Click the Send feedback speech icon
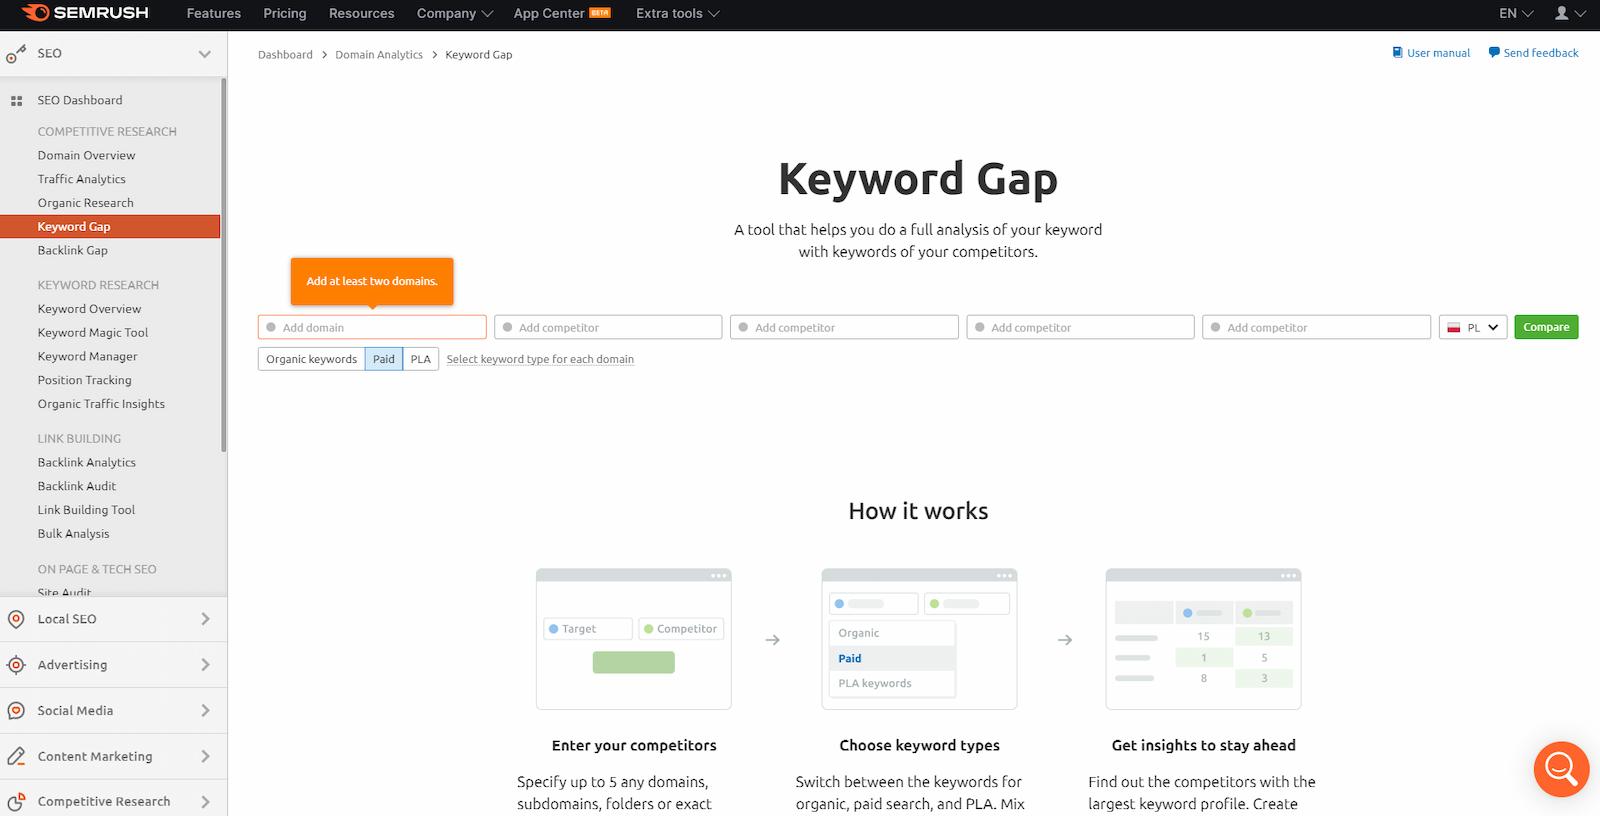This screenshot has height=816, width=1600. [x=1494, y=53]
